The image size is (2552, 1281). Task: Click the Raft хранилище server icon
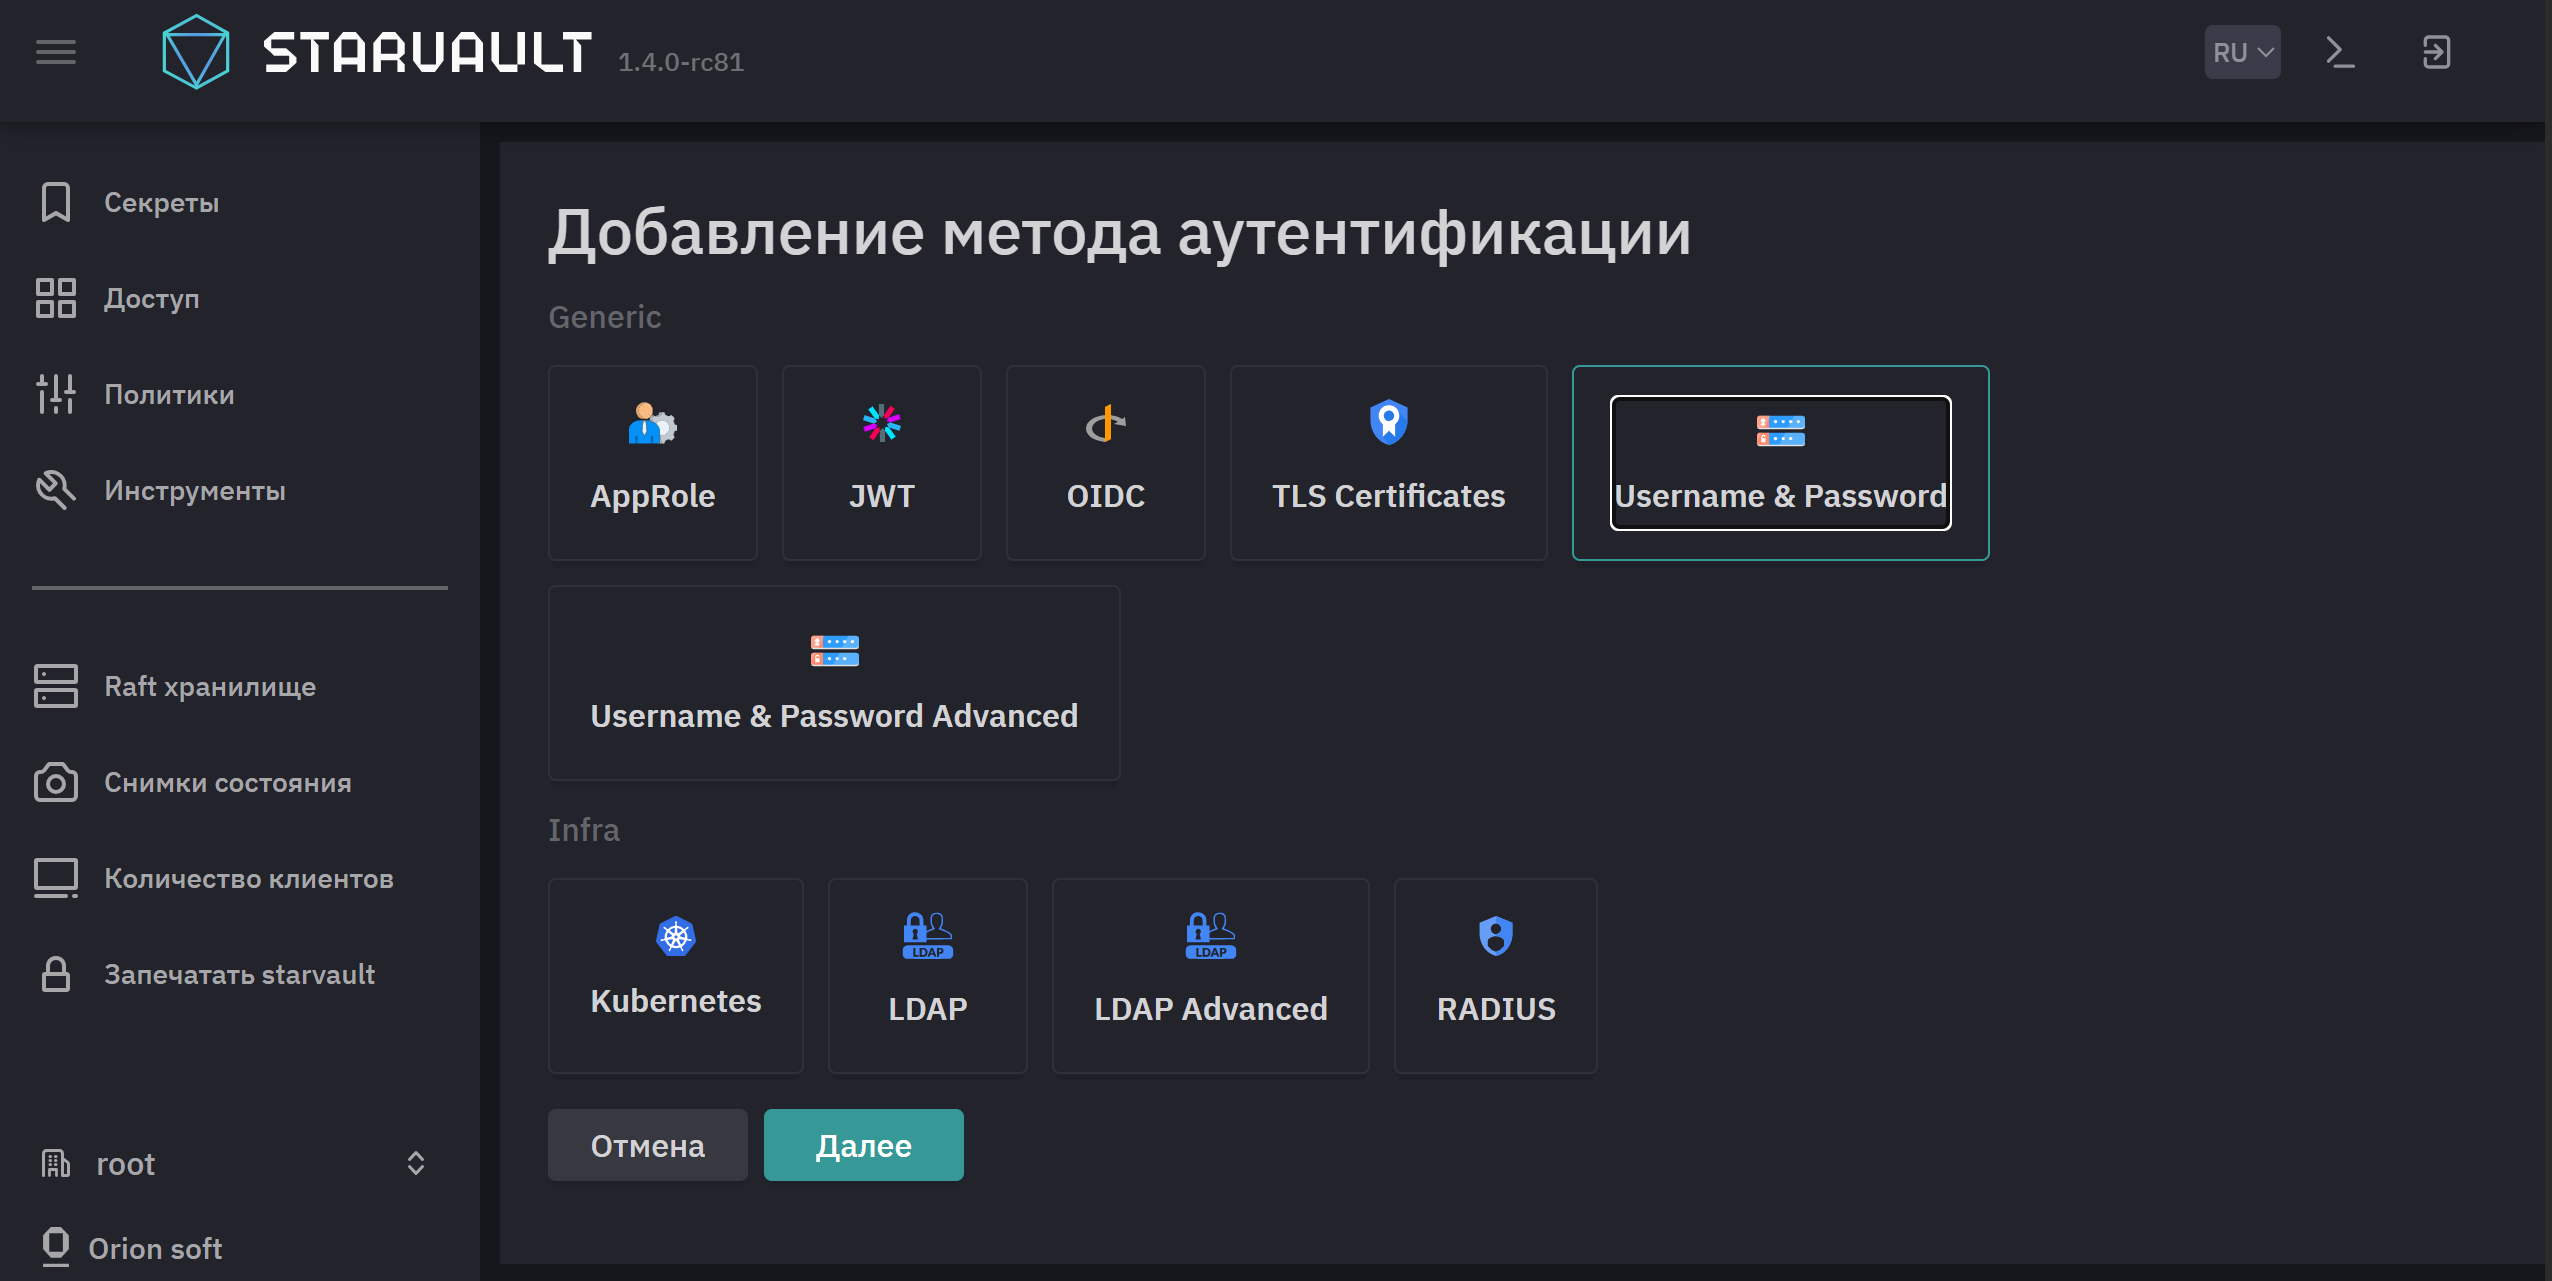56,686
